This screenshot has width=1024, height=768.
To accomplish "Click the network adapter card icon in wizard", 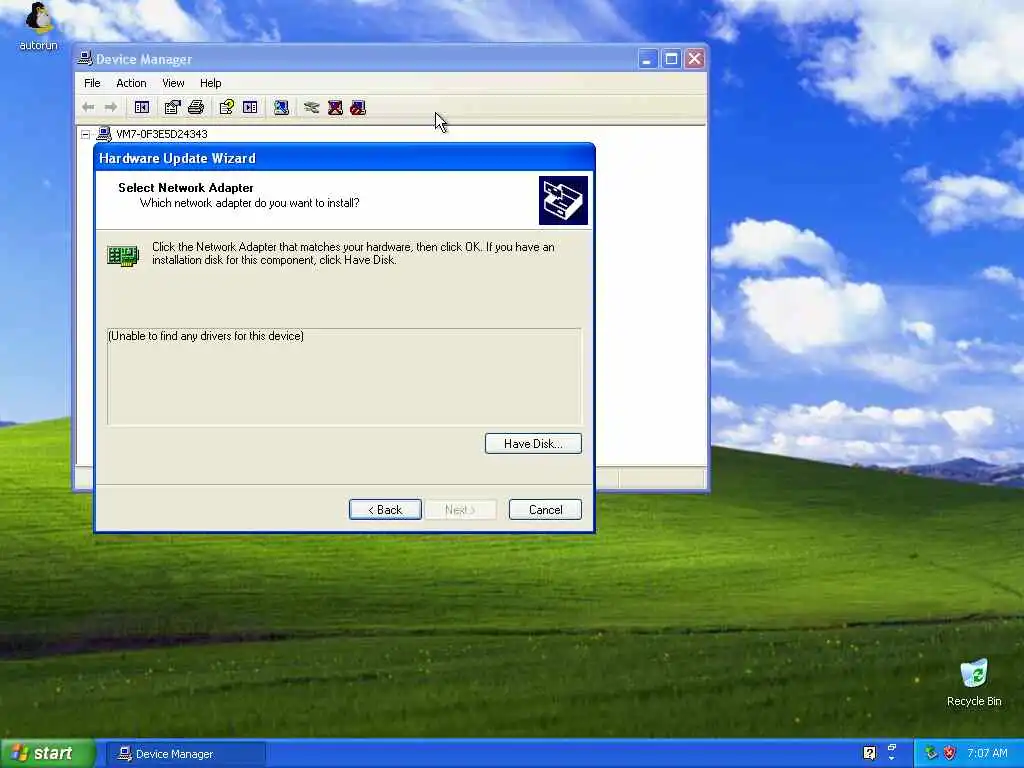I will click(x=123, y=255).
